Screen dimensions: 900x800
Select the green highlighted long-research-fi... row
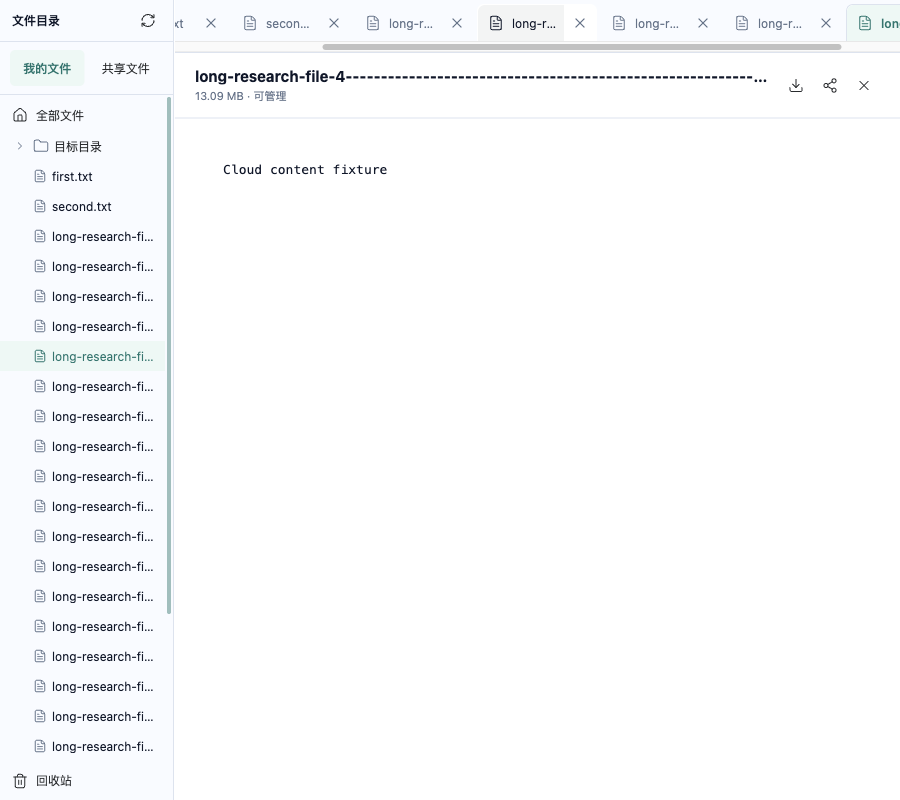83,356
